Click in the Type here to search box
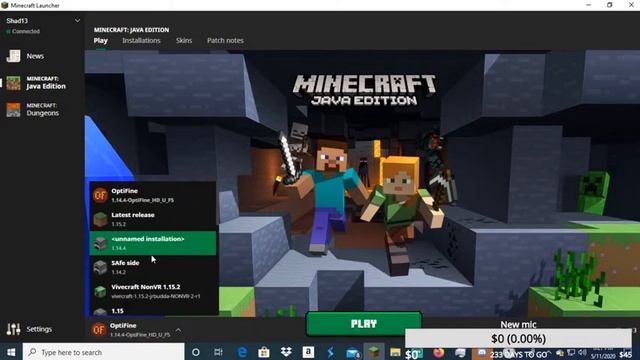 tap(104, 352)
